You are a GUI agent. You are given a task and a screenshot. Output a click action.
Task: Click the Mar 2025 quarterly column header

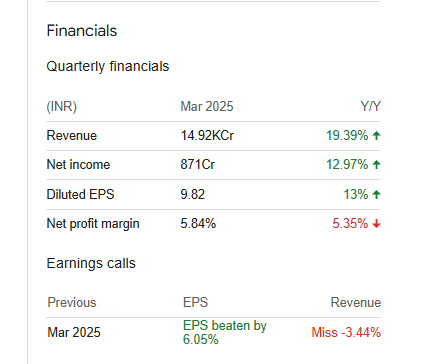207,107
